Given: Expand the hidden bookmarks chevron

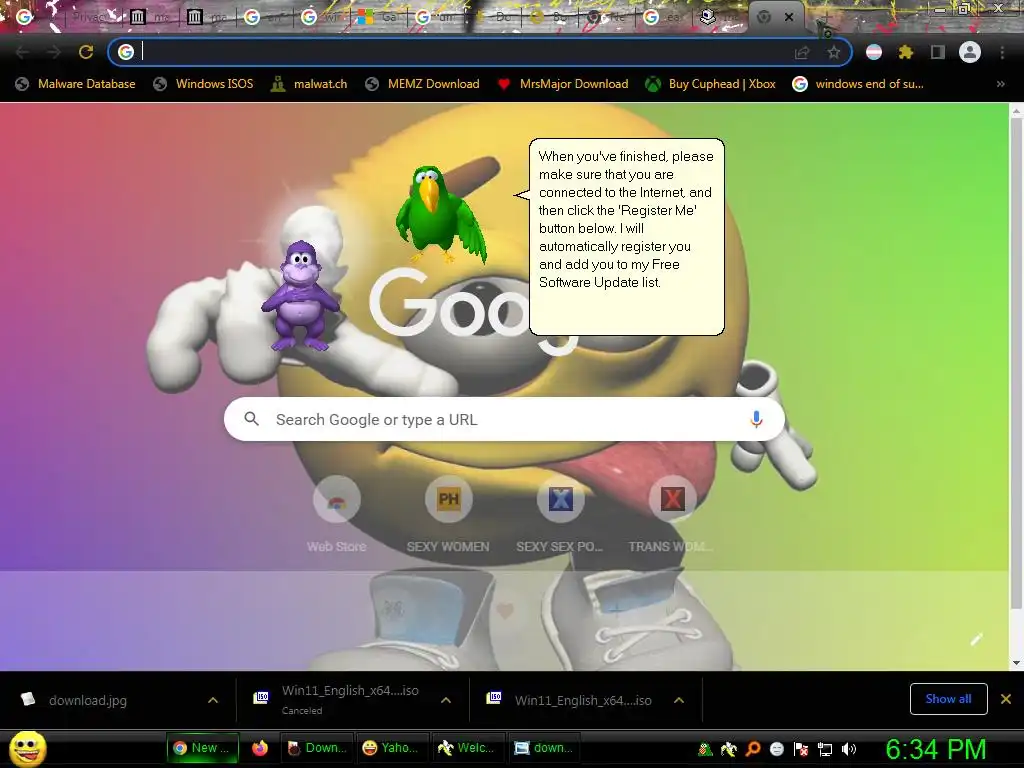Looking at the screenshot, I should pos(1000,84).
